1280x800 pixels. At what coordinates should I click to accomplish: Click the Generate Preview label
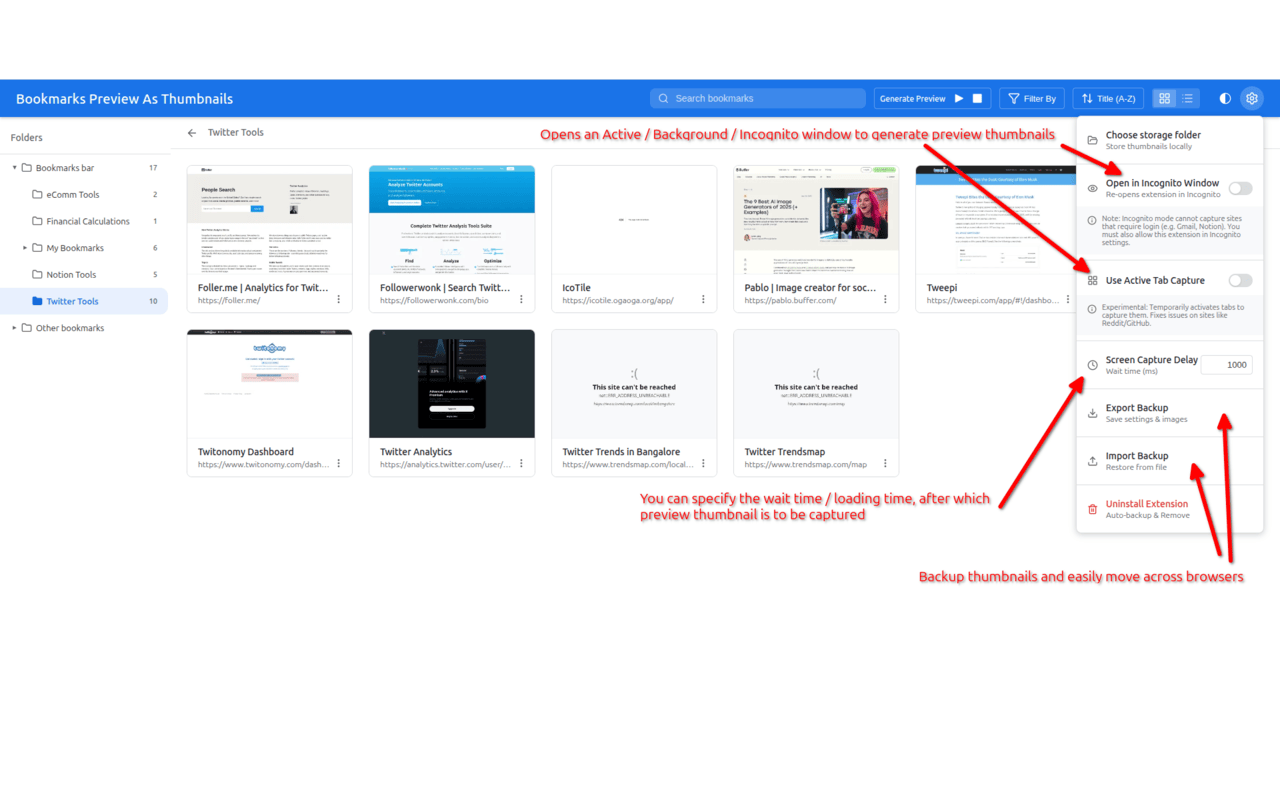point(912,98)
